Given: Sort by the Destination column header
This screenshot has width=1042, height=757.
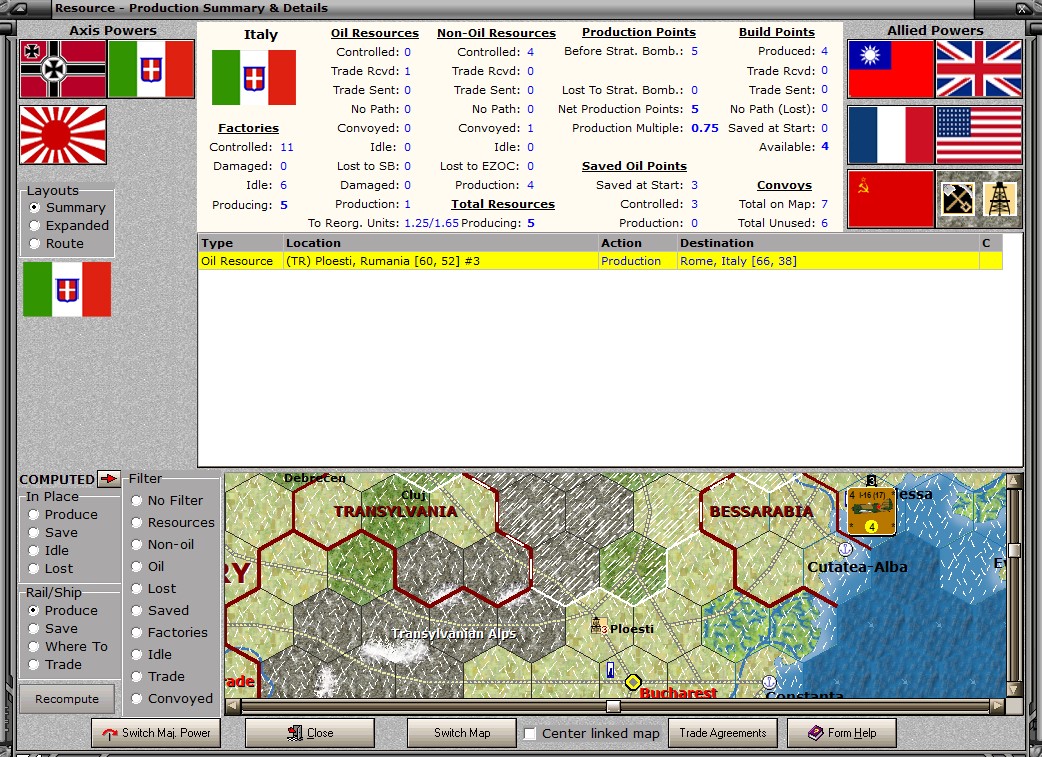Looking at the screenshot, I should click(x=827, y=243).
